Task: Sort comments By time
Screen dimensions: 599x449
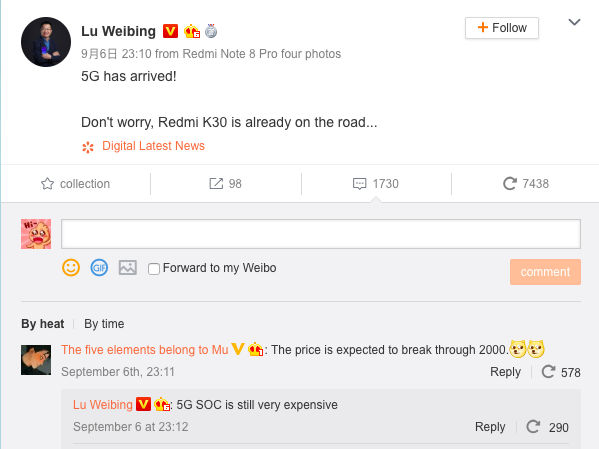Action: click(104, 324)
